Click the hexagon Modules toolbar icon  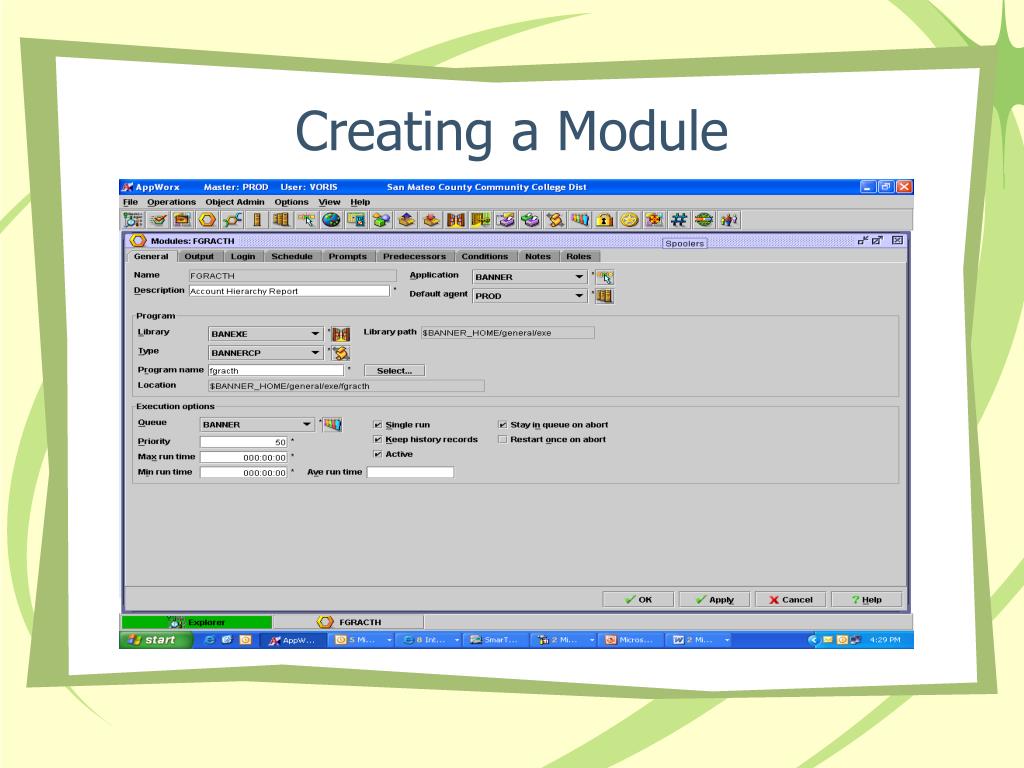click(207, 220)
